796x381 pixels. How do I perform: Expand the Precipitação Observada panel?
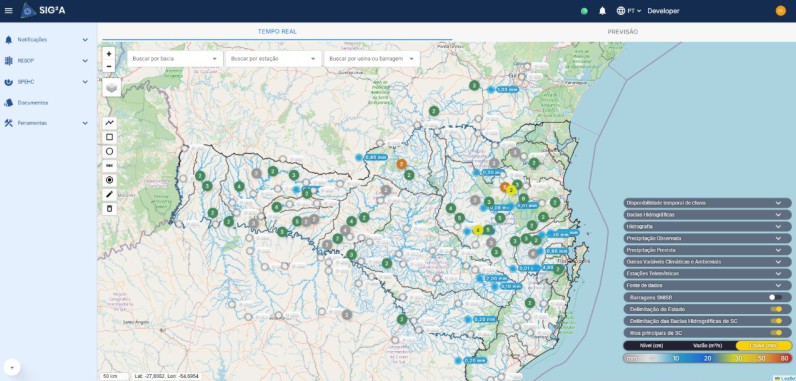707,238
